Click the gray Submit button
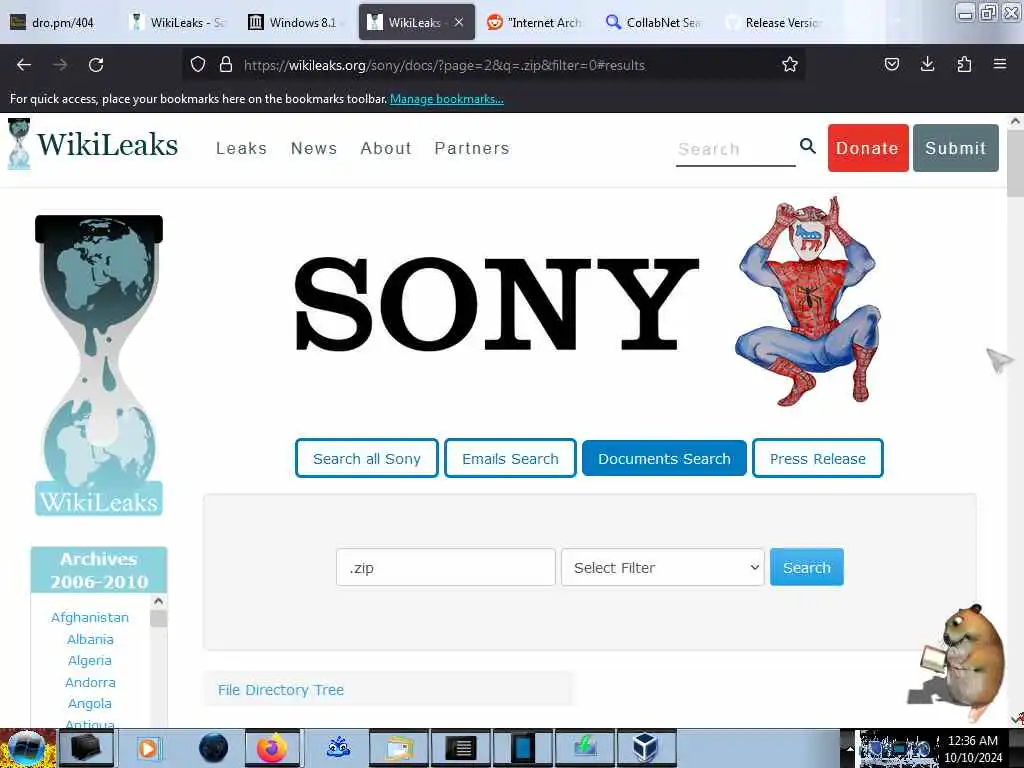Screen dimensions: 1024x768 tap(955, 148)
